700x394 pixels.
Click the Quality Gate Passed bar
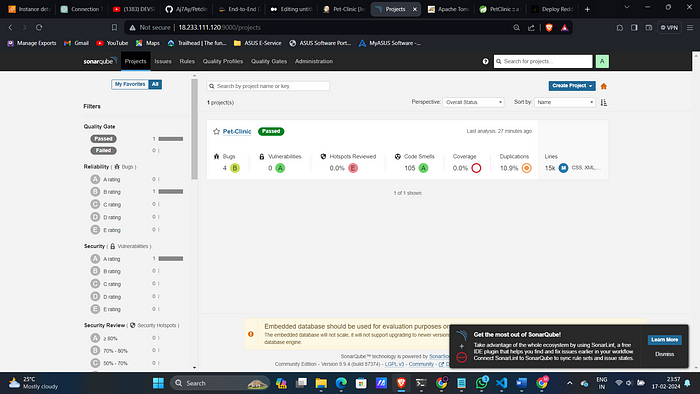point(171,139)
